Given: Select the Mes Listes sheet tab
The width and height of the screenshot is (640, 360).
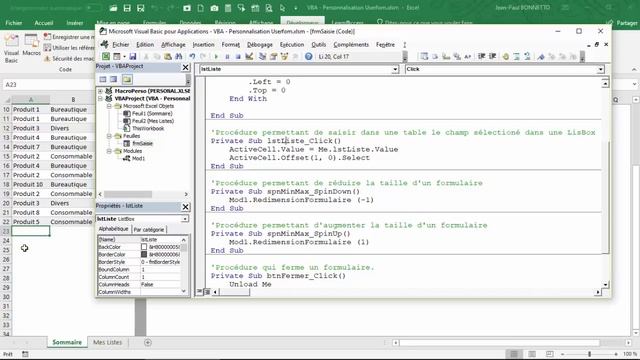Looking at the screenshot, I should click(107, 342).
